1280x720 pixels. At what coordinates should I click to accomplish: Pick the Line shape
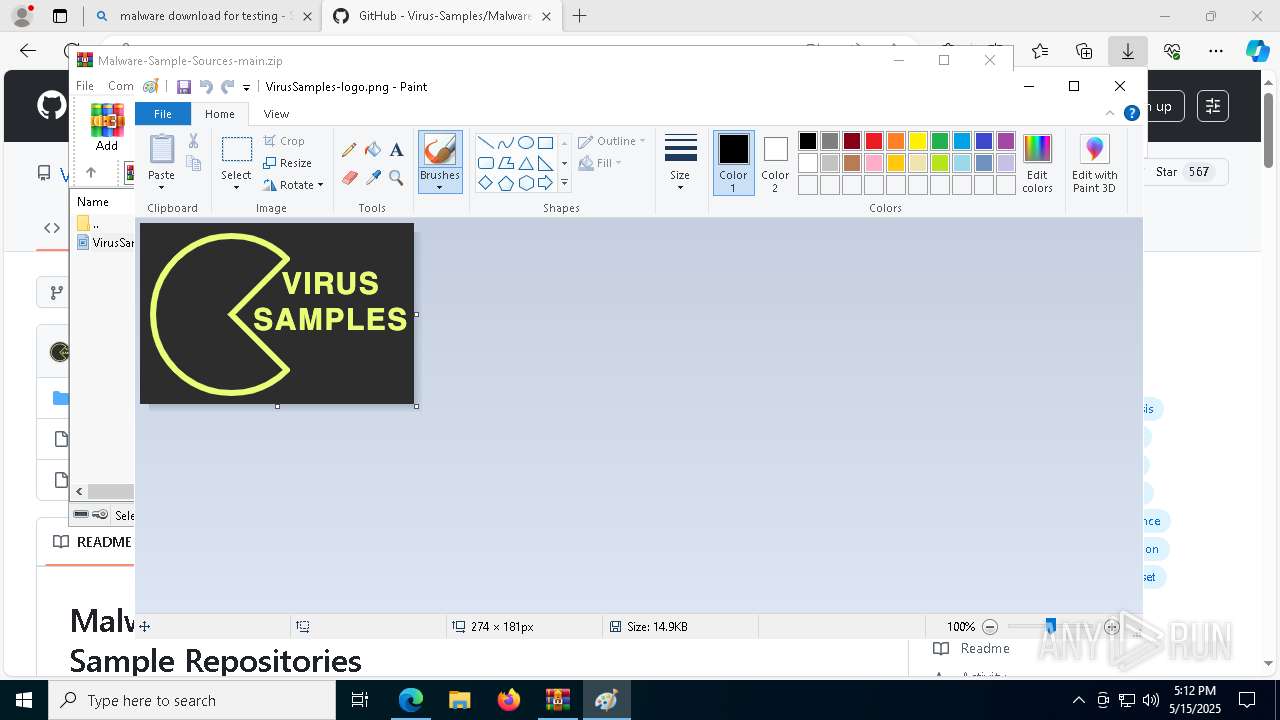(x=485, y=143)
